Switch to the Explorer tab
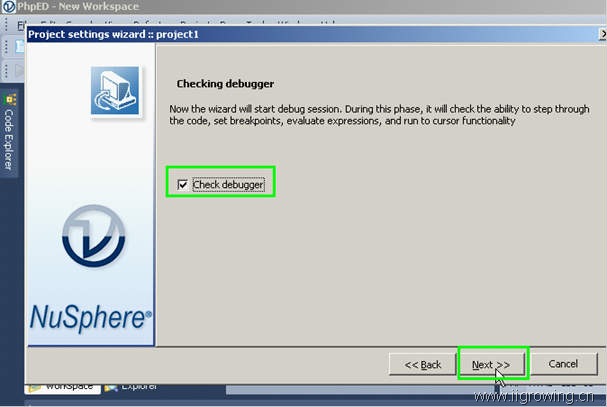This screenshot has height=407, width=607. 132,388
